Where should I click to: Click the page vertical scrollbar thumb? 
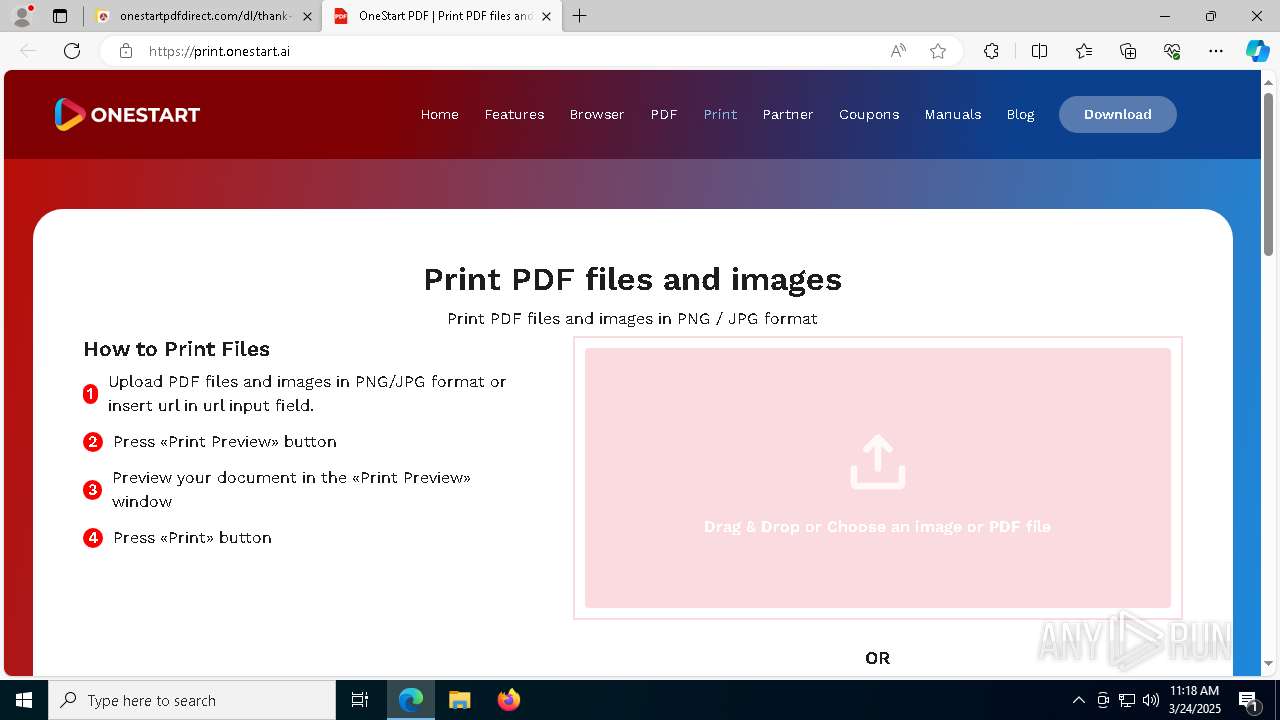click(1269, 173)
